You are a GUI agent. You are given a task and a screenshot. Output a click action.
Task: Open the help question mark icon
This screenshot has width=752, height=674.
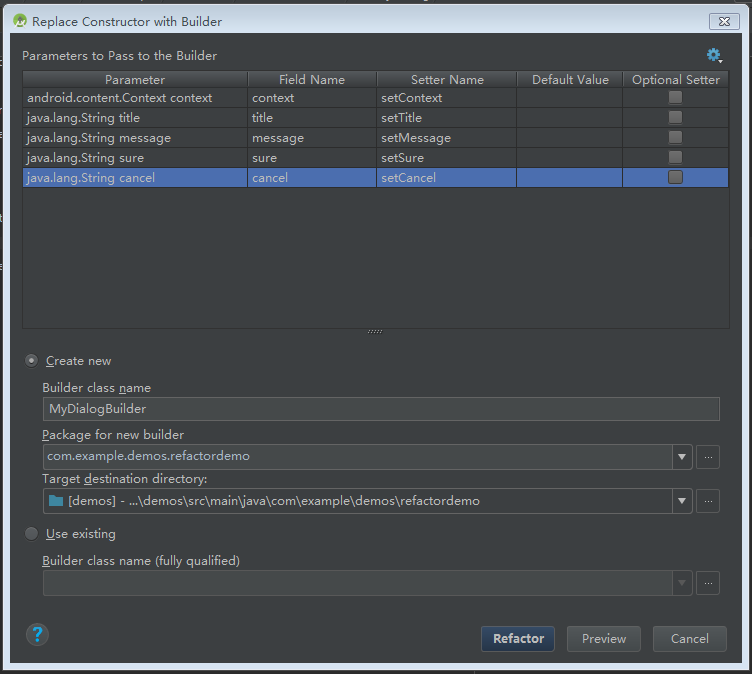coord(37,634)
